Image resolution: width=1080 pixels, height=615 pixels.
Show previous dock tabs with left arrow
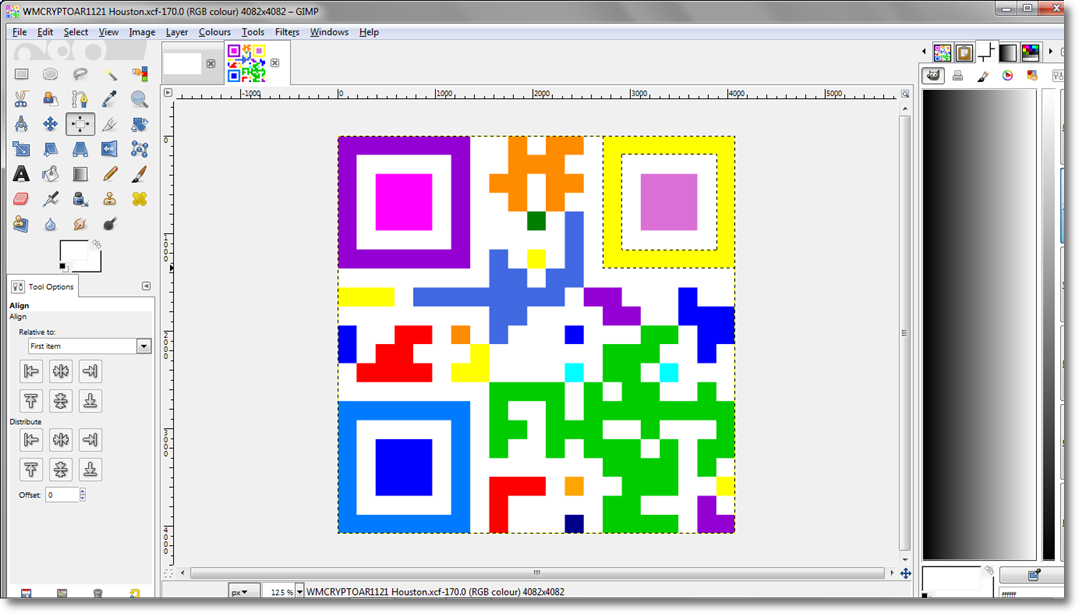tap(924, 52)
